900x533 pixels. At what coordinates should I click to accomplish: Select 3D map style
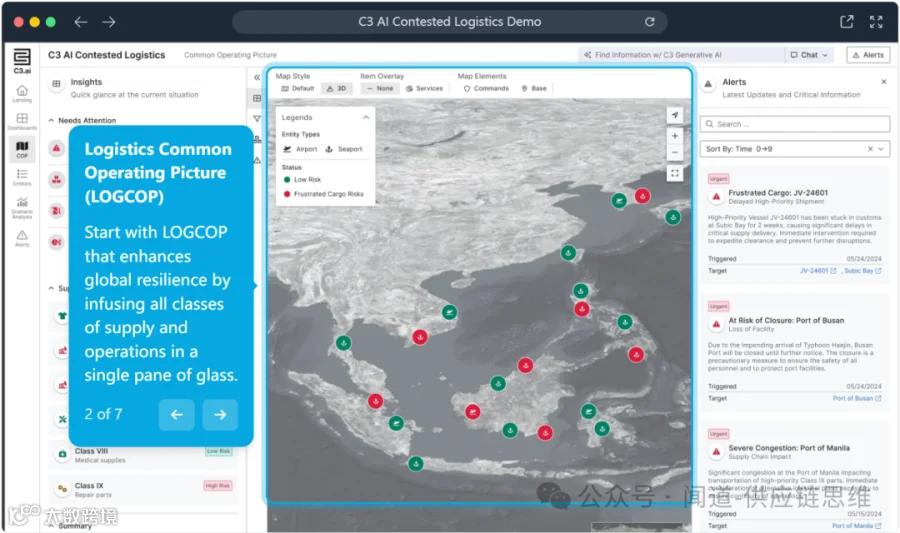point(336,88)
